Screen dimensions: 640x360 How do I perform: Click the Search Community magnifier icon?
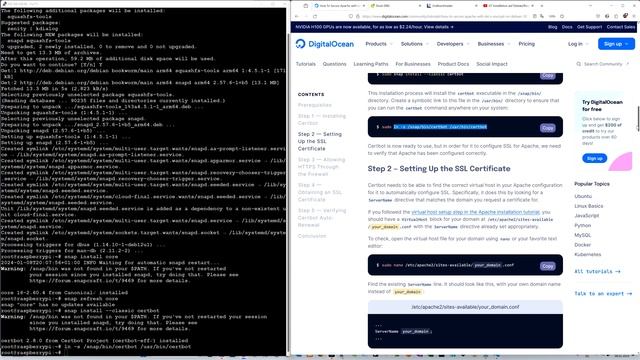point(578,64)
